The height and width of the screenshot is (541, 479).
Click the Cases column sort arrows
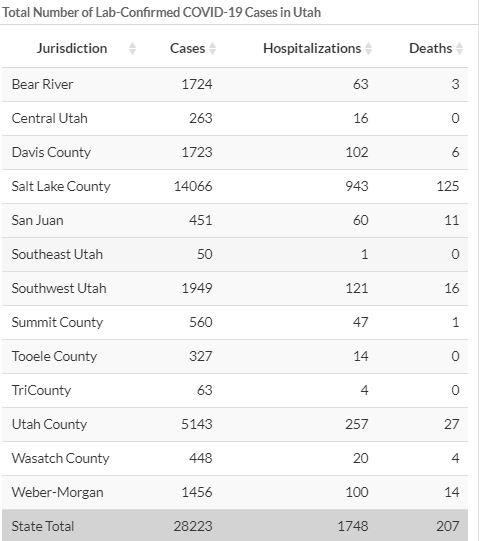point(213,49)
